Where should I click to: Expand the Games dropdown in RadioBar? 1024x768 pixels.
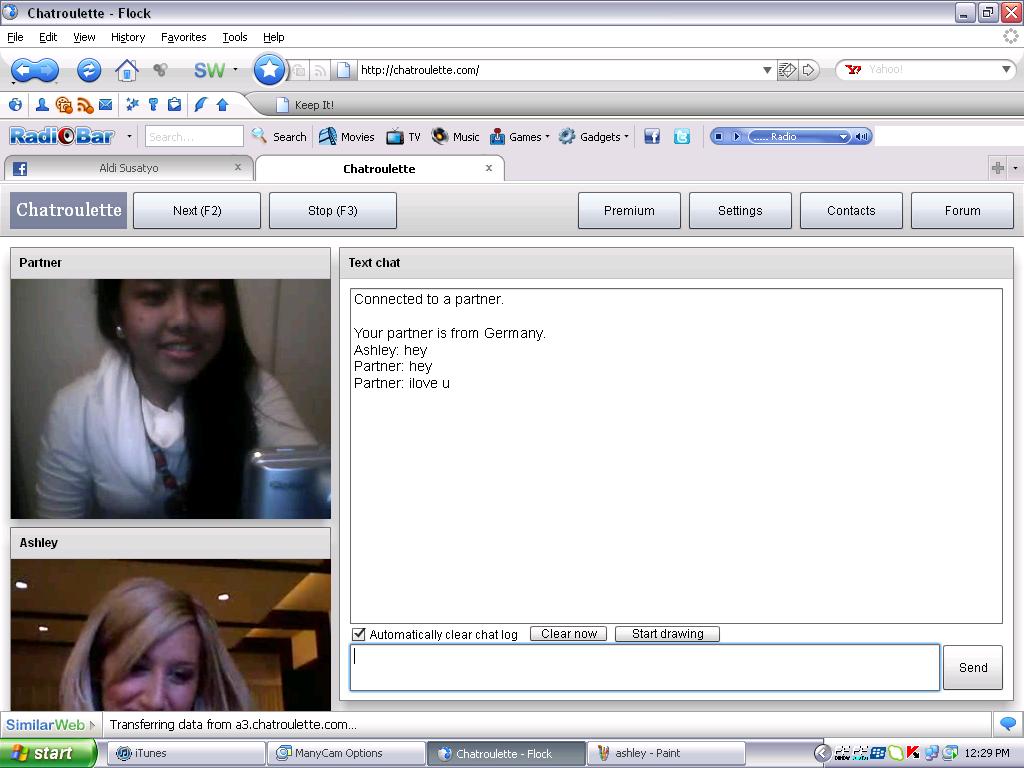coord(547,136)
